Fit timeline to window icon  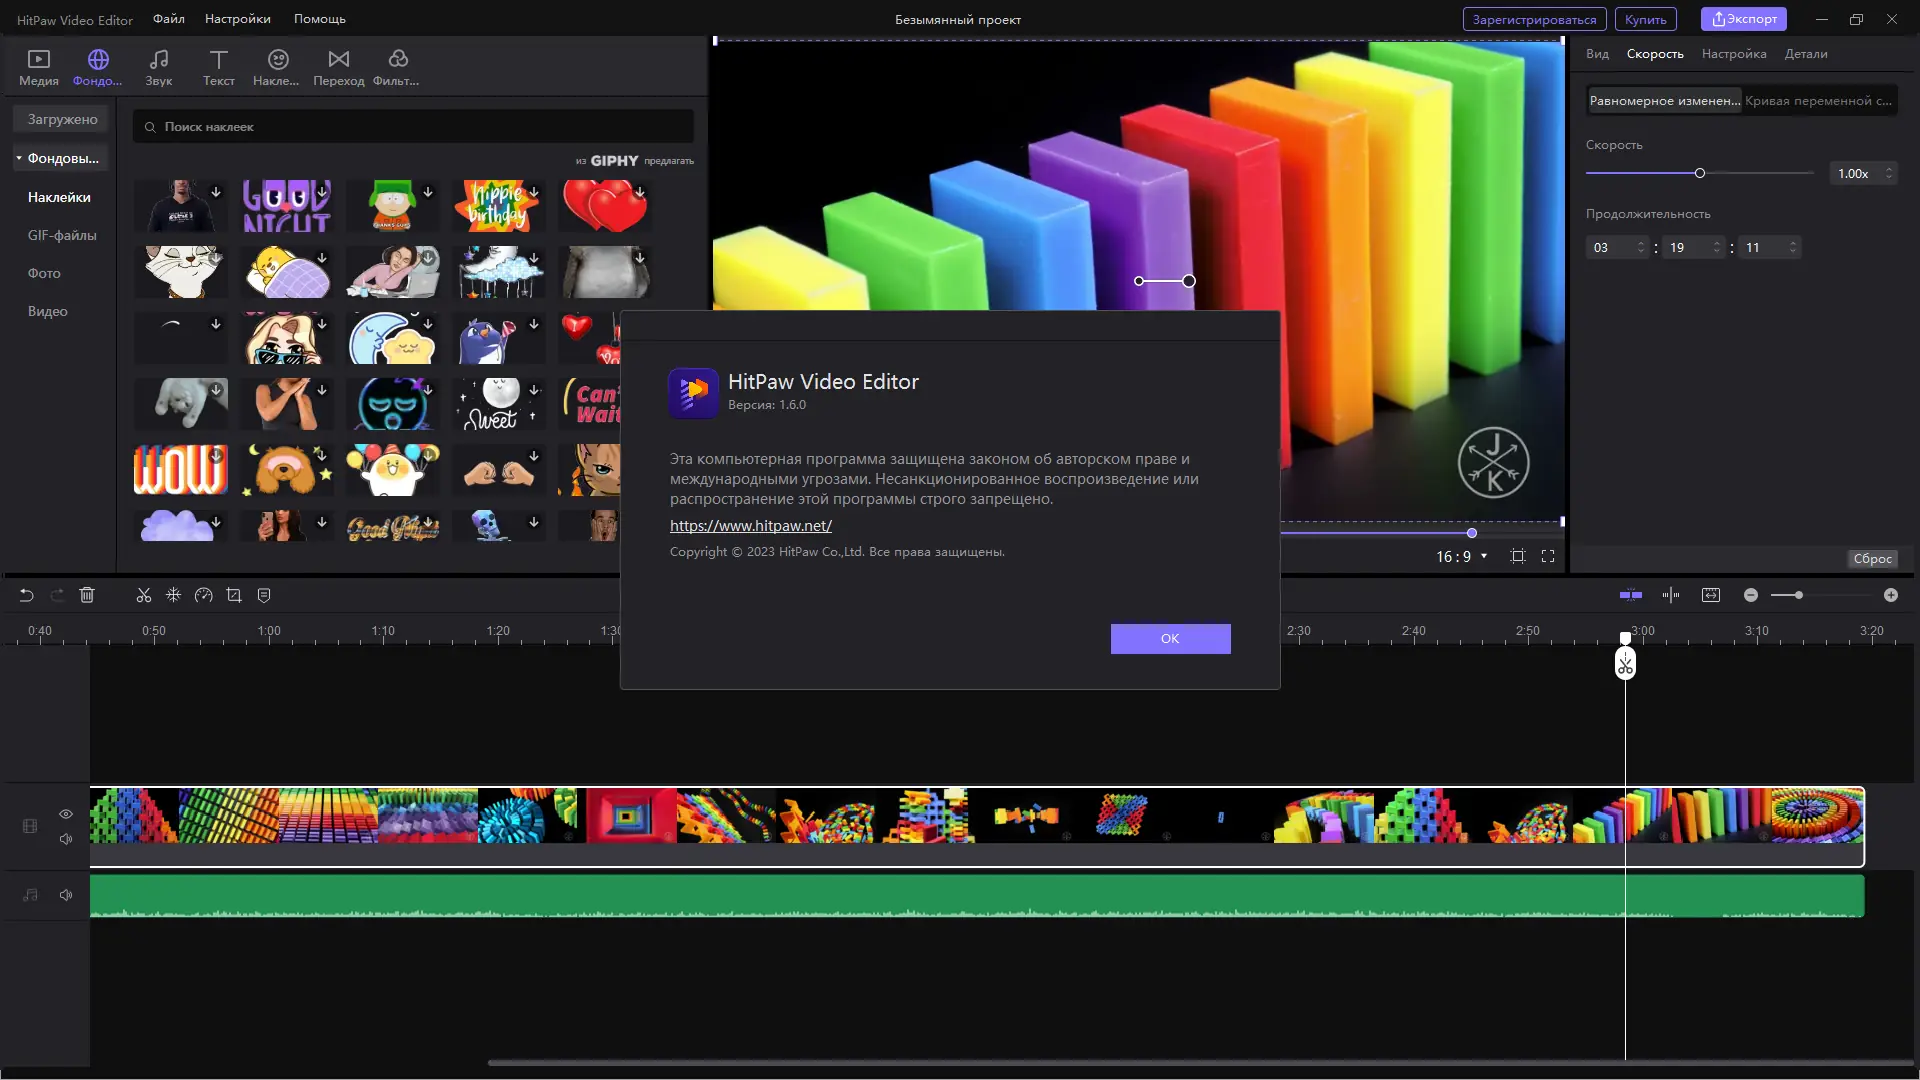pyautogui.click(x=1711, y=595)
